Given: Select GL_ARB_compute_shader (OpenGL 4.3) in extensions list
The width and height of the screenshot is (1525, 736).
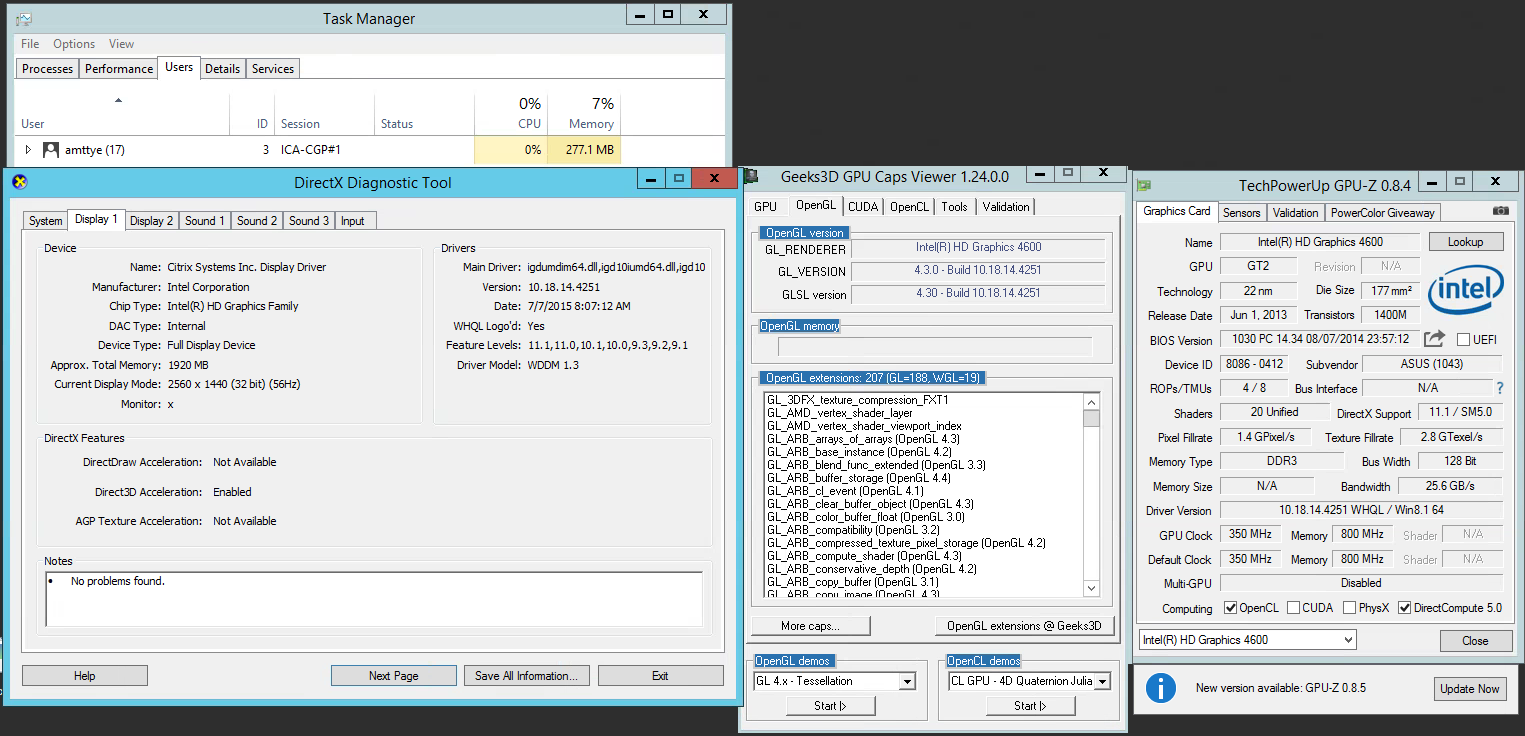Looking at the screenshot, I should pyautogui.click(x=864, y=556).
